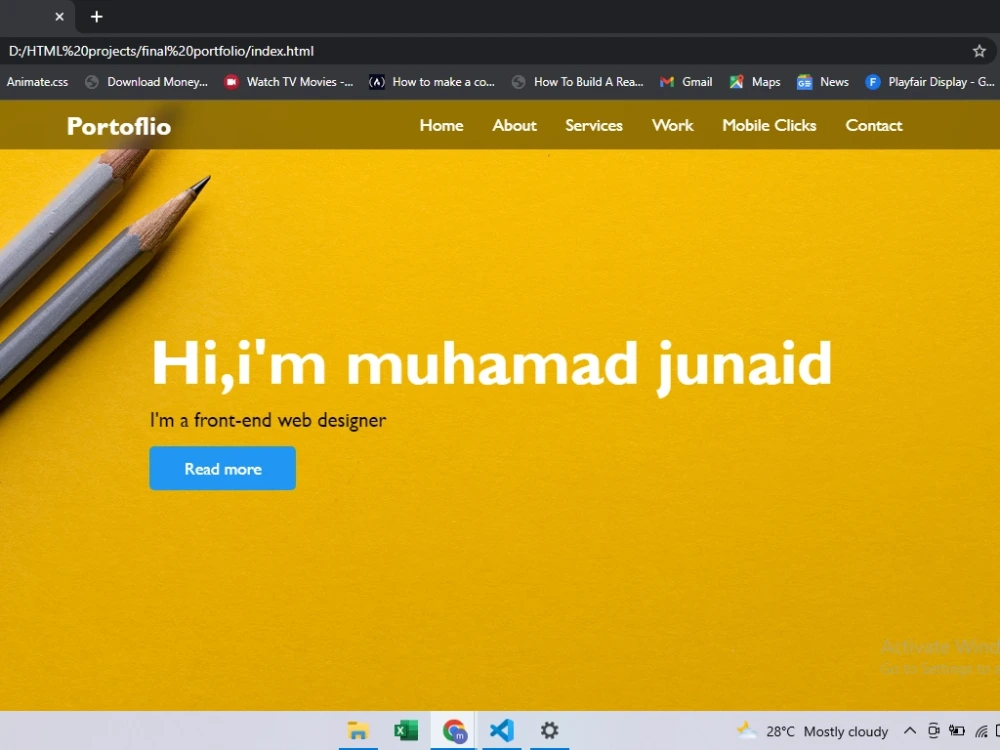This screenshot has height=750, width=1000.
Task: Click the address bar to edit the URL
Action: point(400,50)
